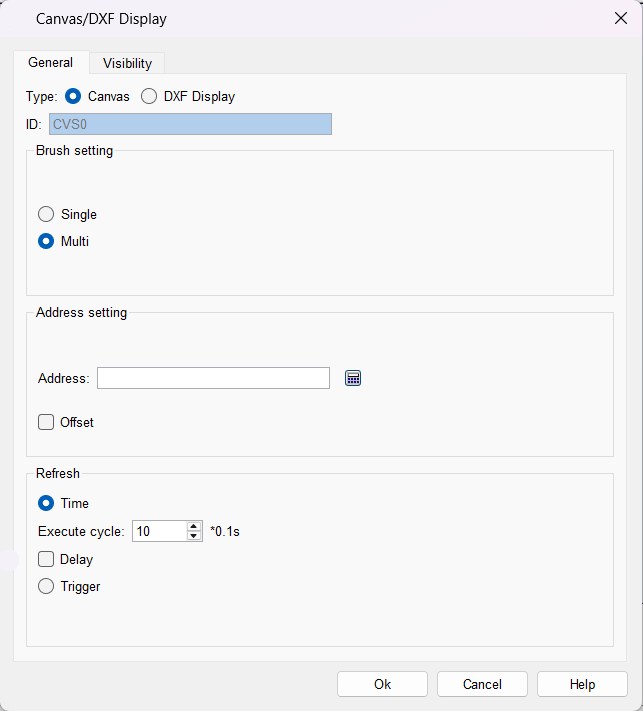643x711 pixels.
Task: Select the Canvas type radio button
Action: (x=73, y=97)
